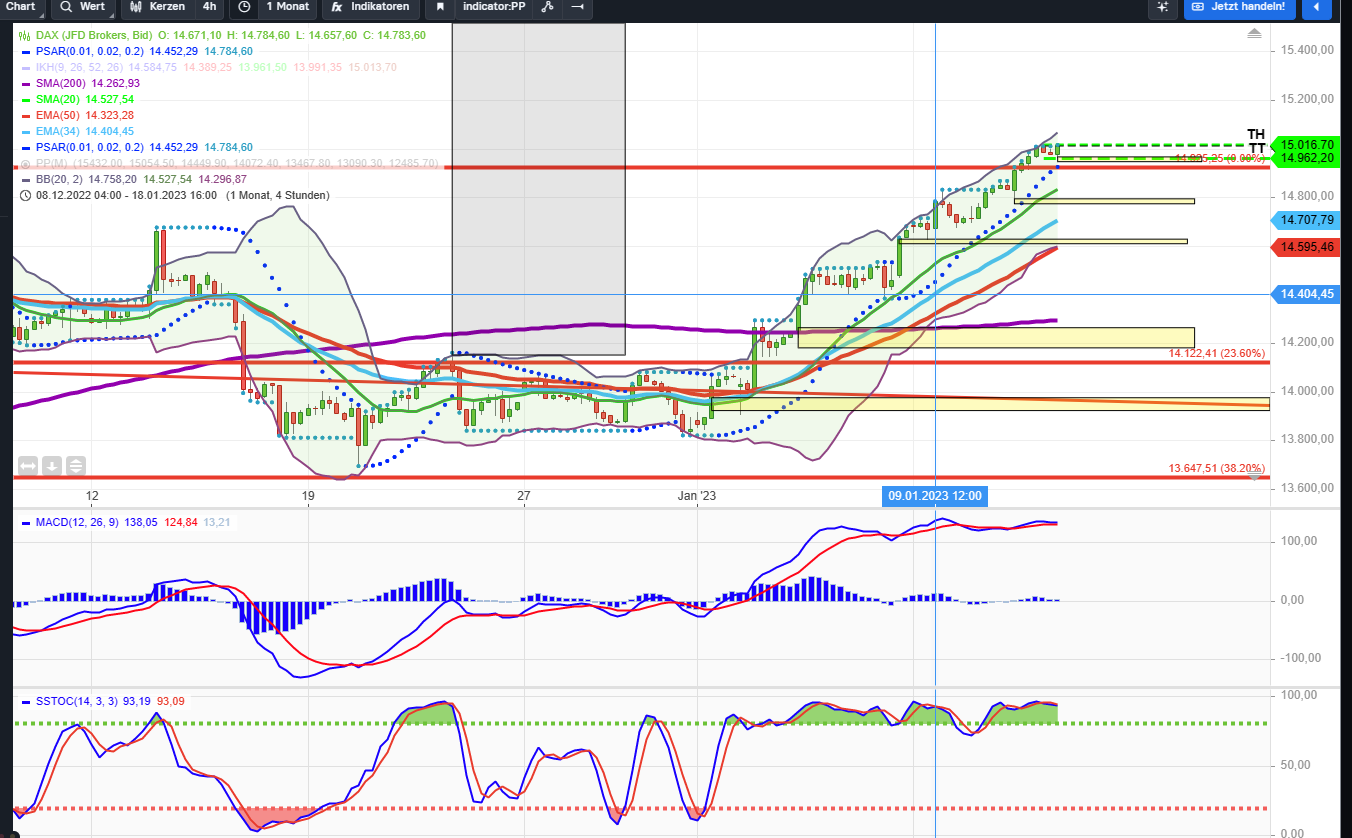Image resolution: width=1352 pixels, height=838 pixels.
Task: Click the SMA(20) green color marker
Action: (25, 99)
